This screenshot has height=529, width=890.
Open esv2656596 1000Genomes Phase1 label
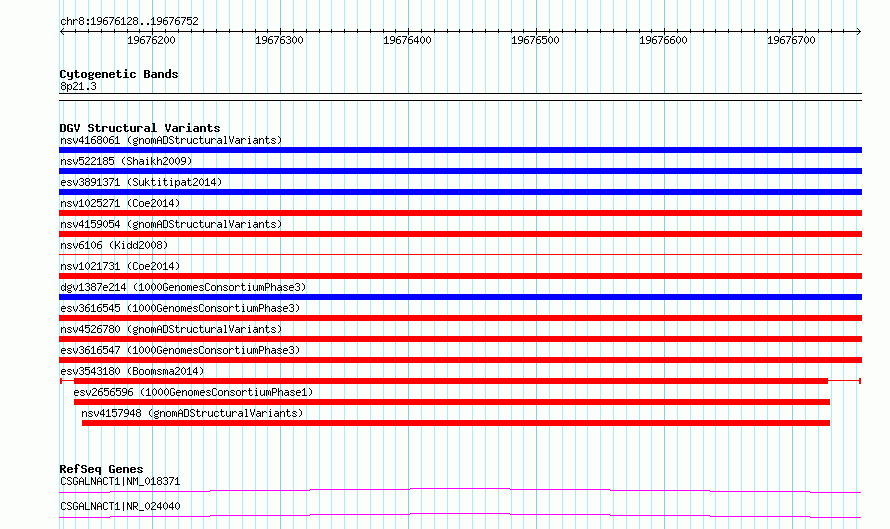(193, 392)
